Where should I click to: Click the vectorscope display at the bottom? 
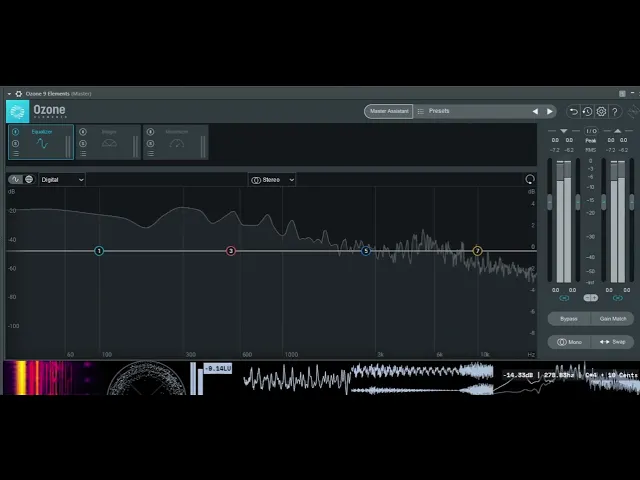(146, 378)
